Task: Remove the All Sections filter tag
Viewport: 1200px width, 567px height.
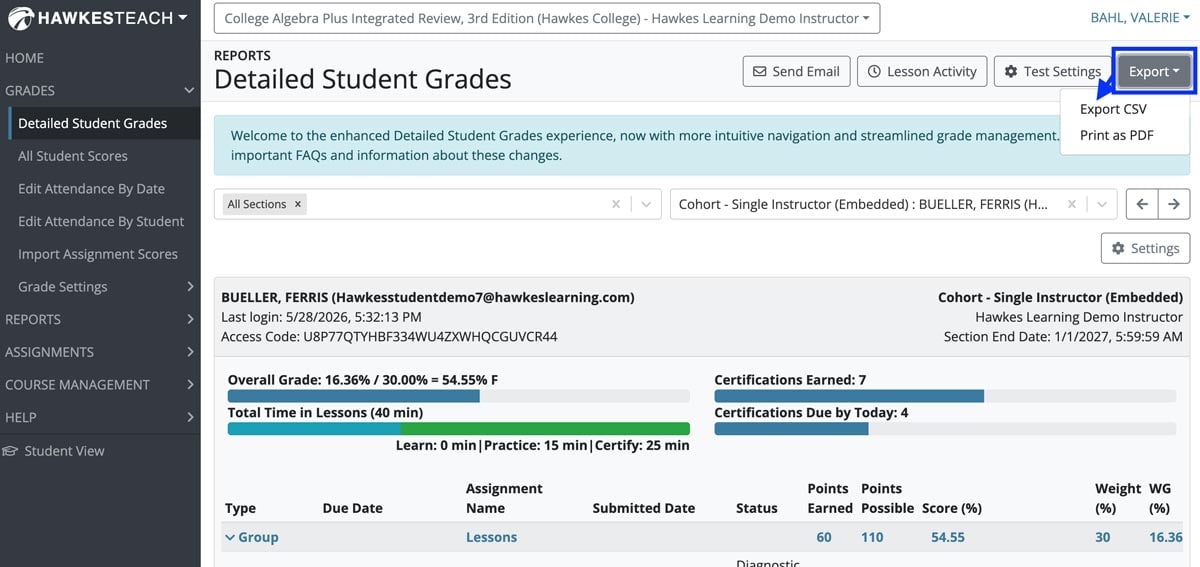Action: (x=298, y=204)
